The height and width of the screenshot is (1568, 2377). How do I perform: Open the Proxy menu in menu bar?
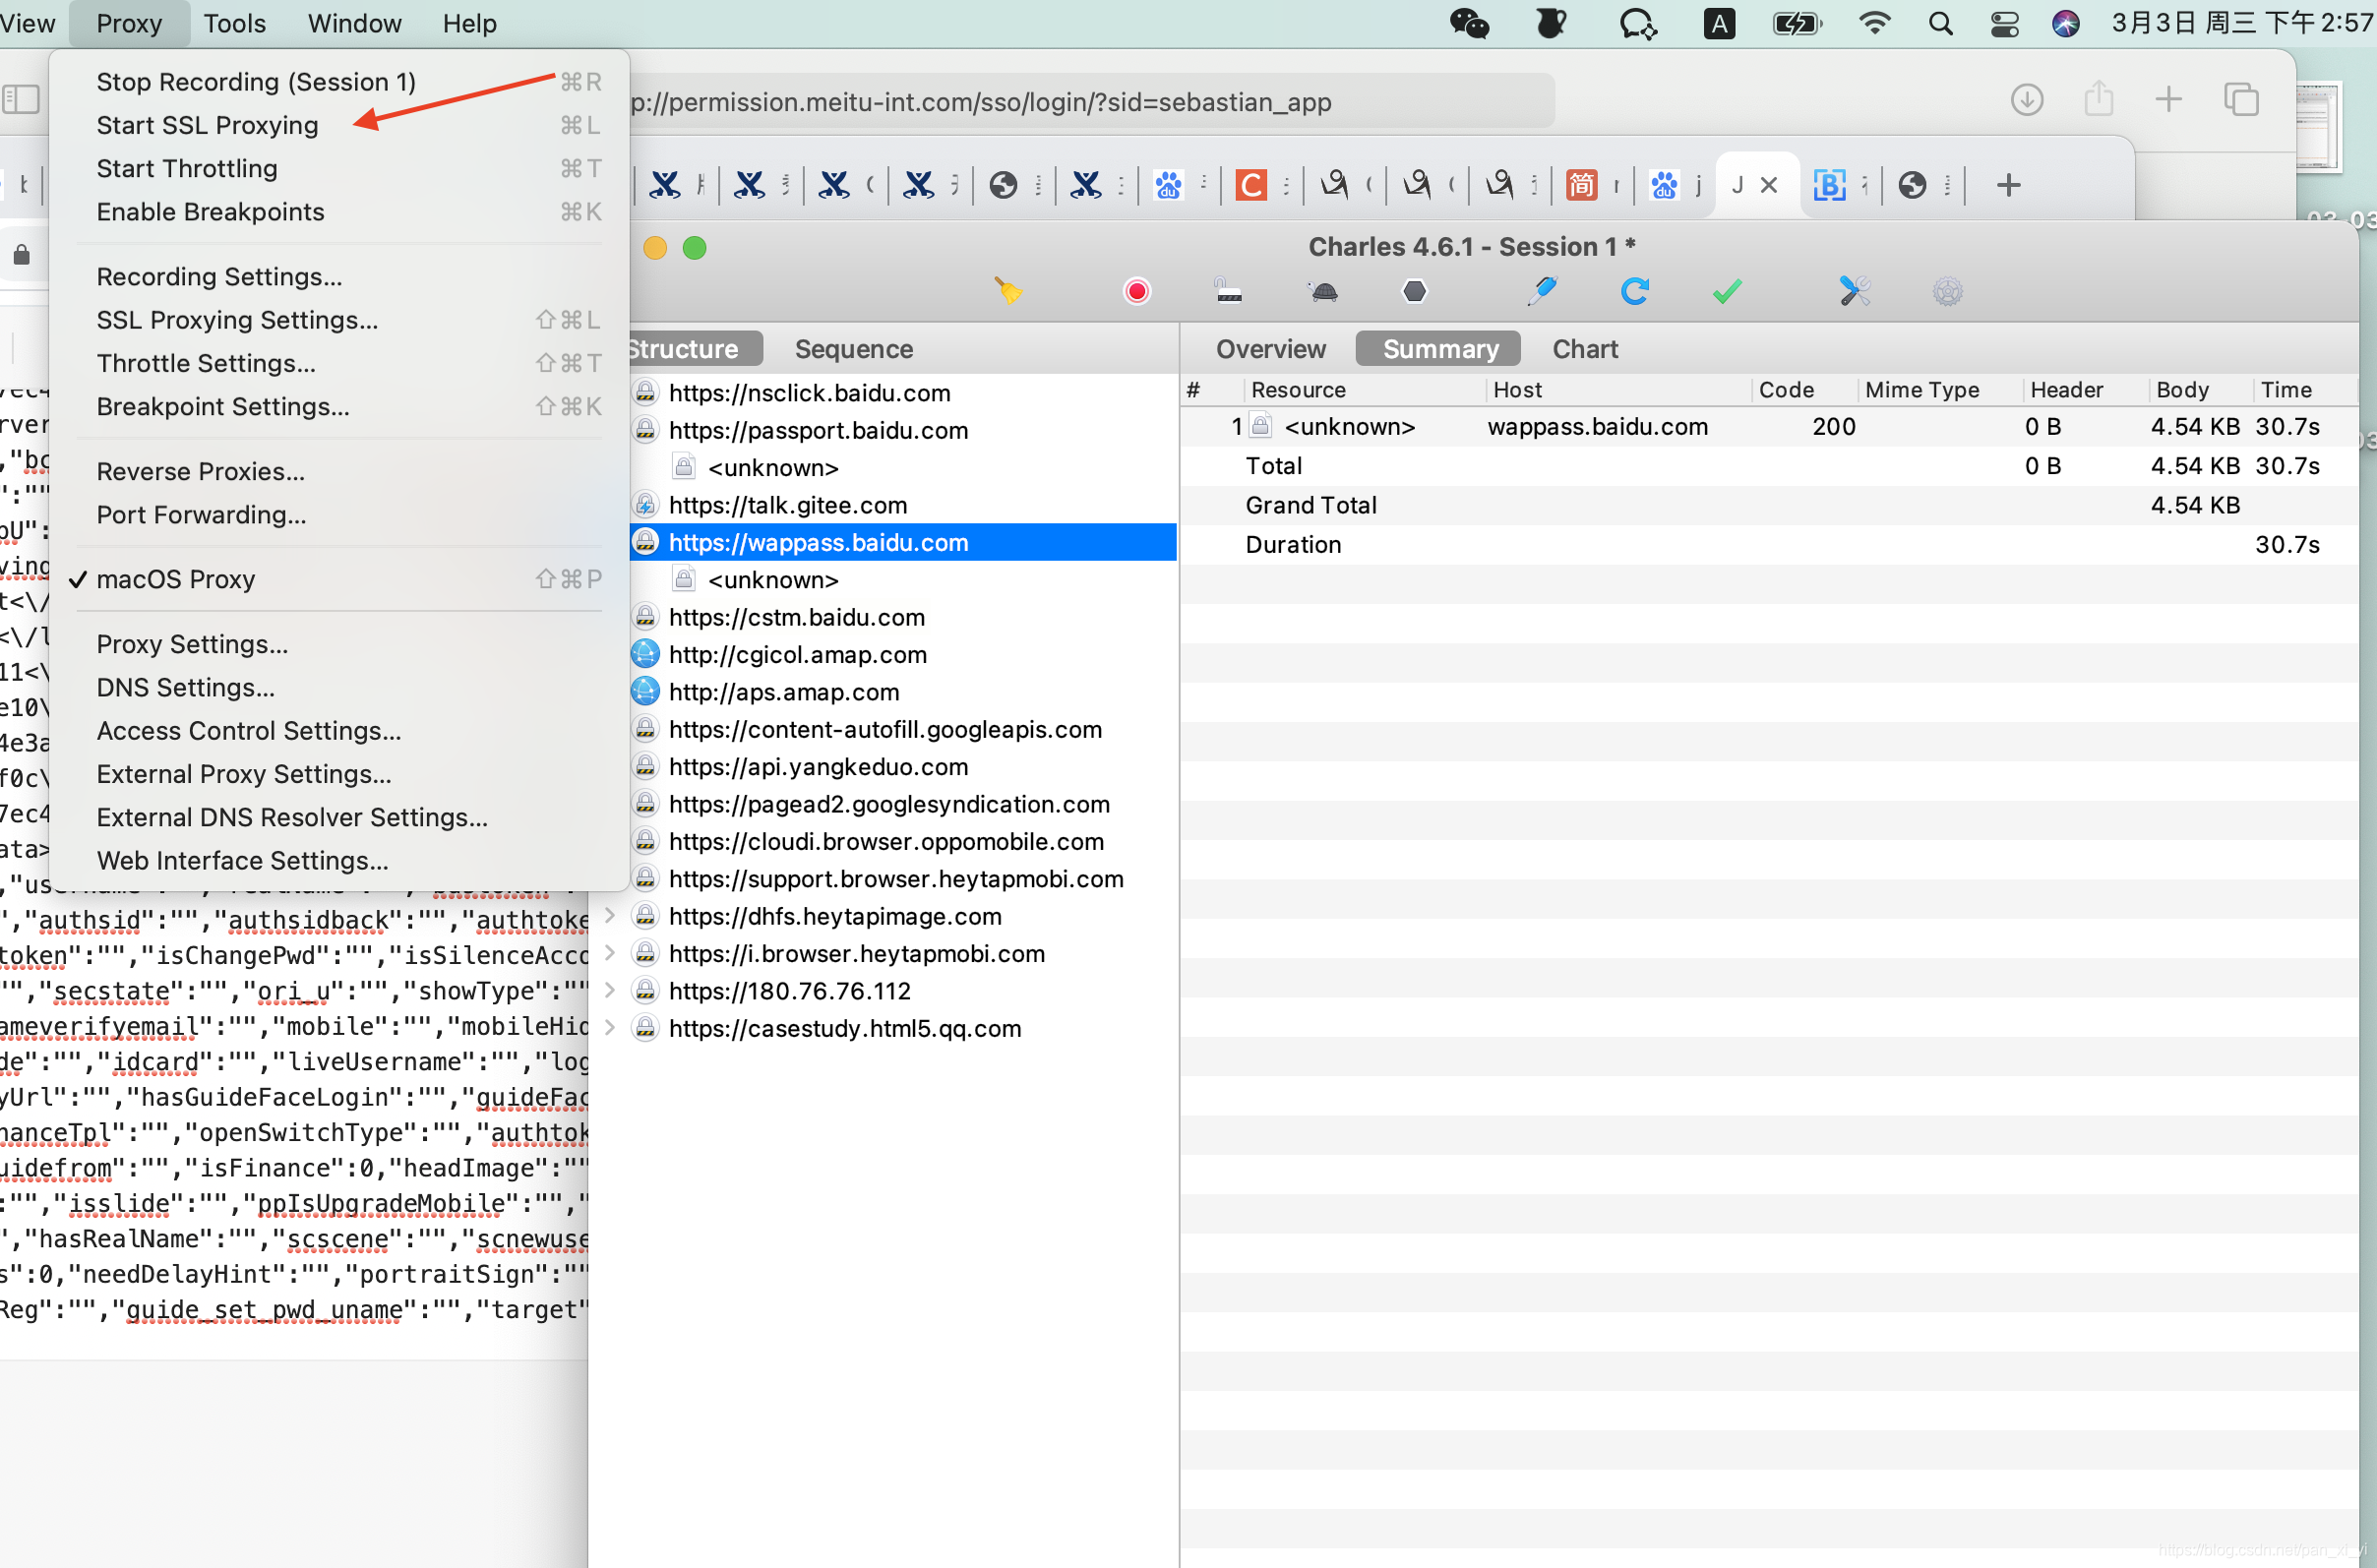tap(129, 23)
